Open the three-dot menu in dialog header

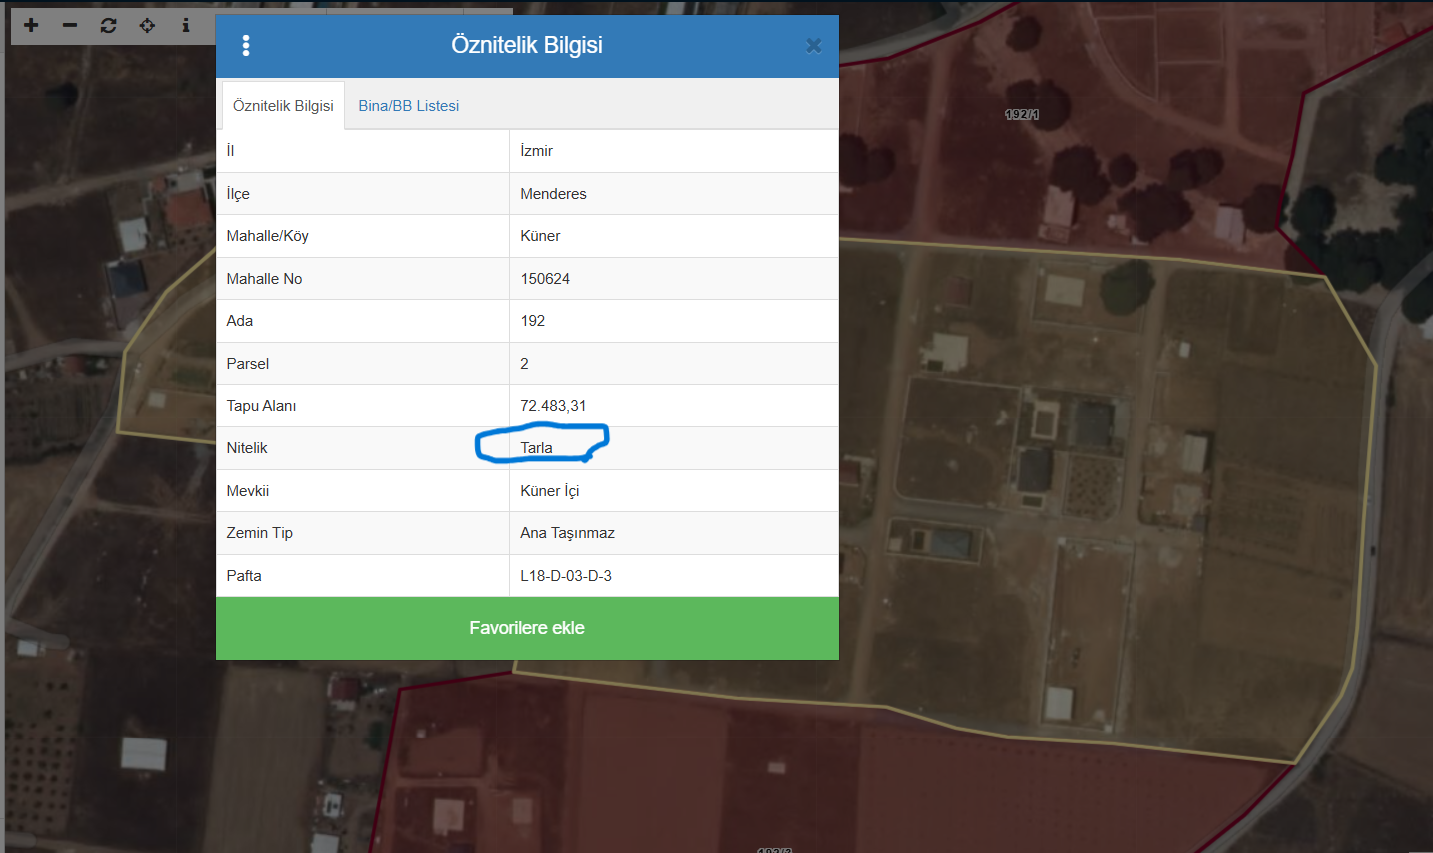pos(246,45)
